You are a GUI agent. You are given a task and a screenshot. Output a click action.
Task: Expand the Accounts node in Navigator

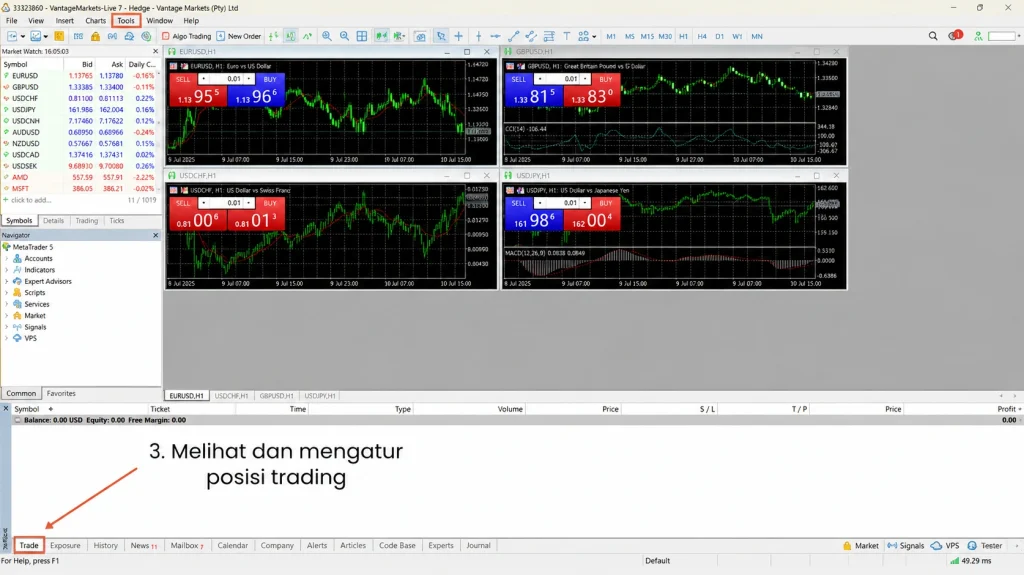point(7,259)
